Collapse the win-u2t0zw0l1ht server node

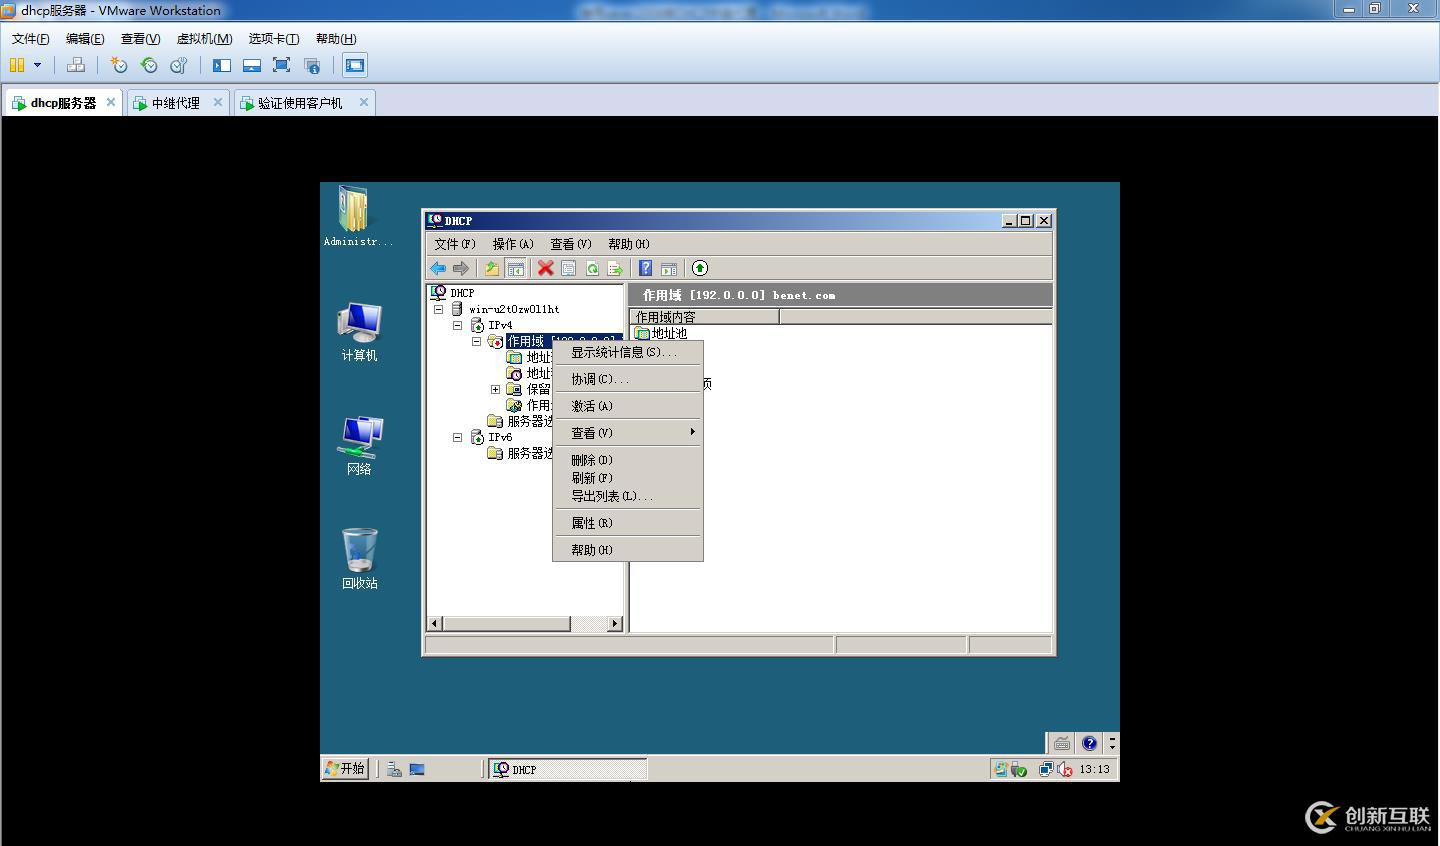click(x=438, y=309)
